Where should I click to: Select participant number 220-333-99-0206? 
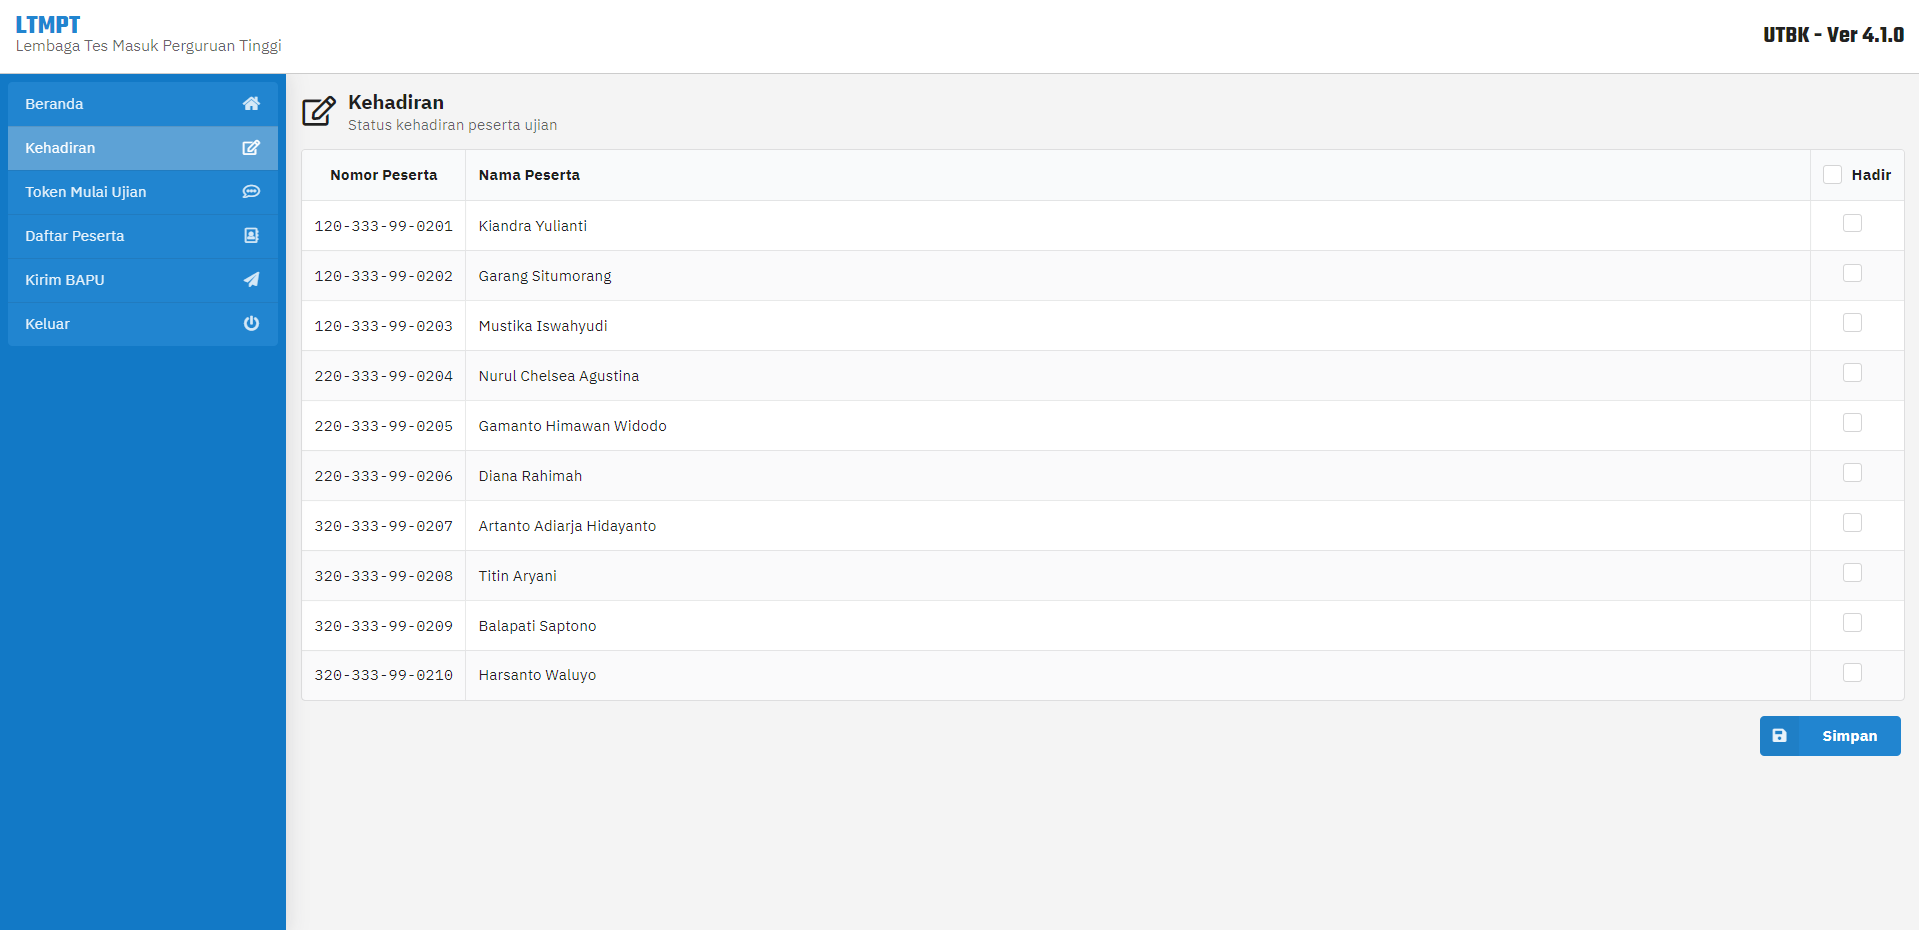point(384,476)
